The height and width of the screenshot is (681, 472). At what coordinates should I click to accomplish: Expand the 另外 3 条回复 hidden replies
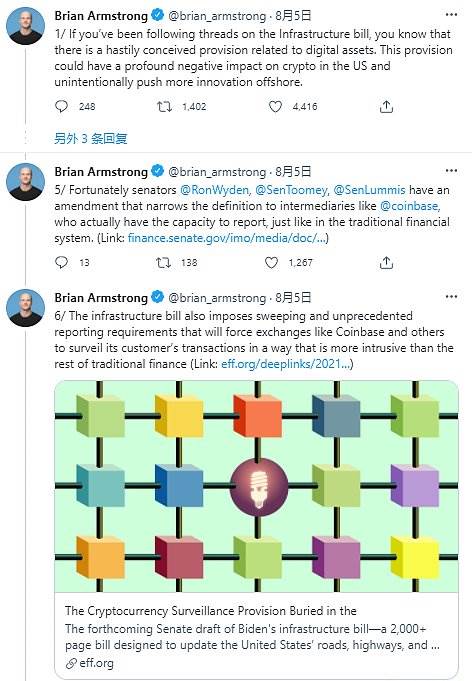[x=91, y=139]
